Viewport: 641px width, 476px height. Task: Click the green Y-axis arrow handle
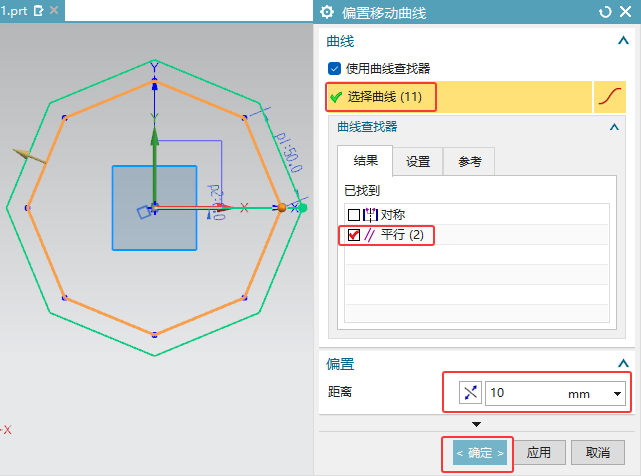[155, 135]
